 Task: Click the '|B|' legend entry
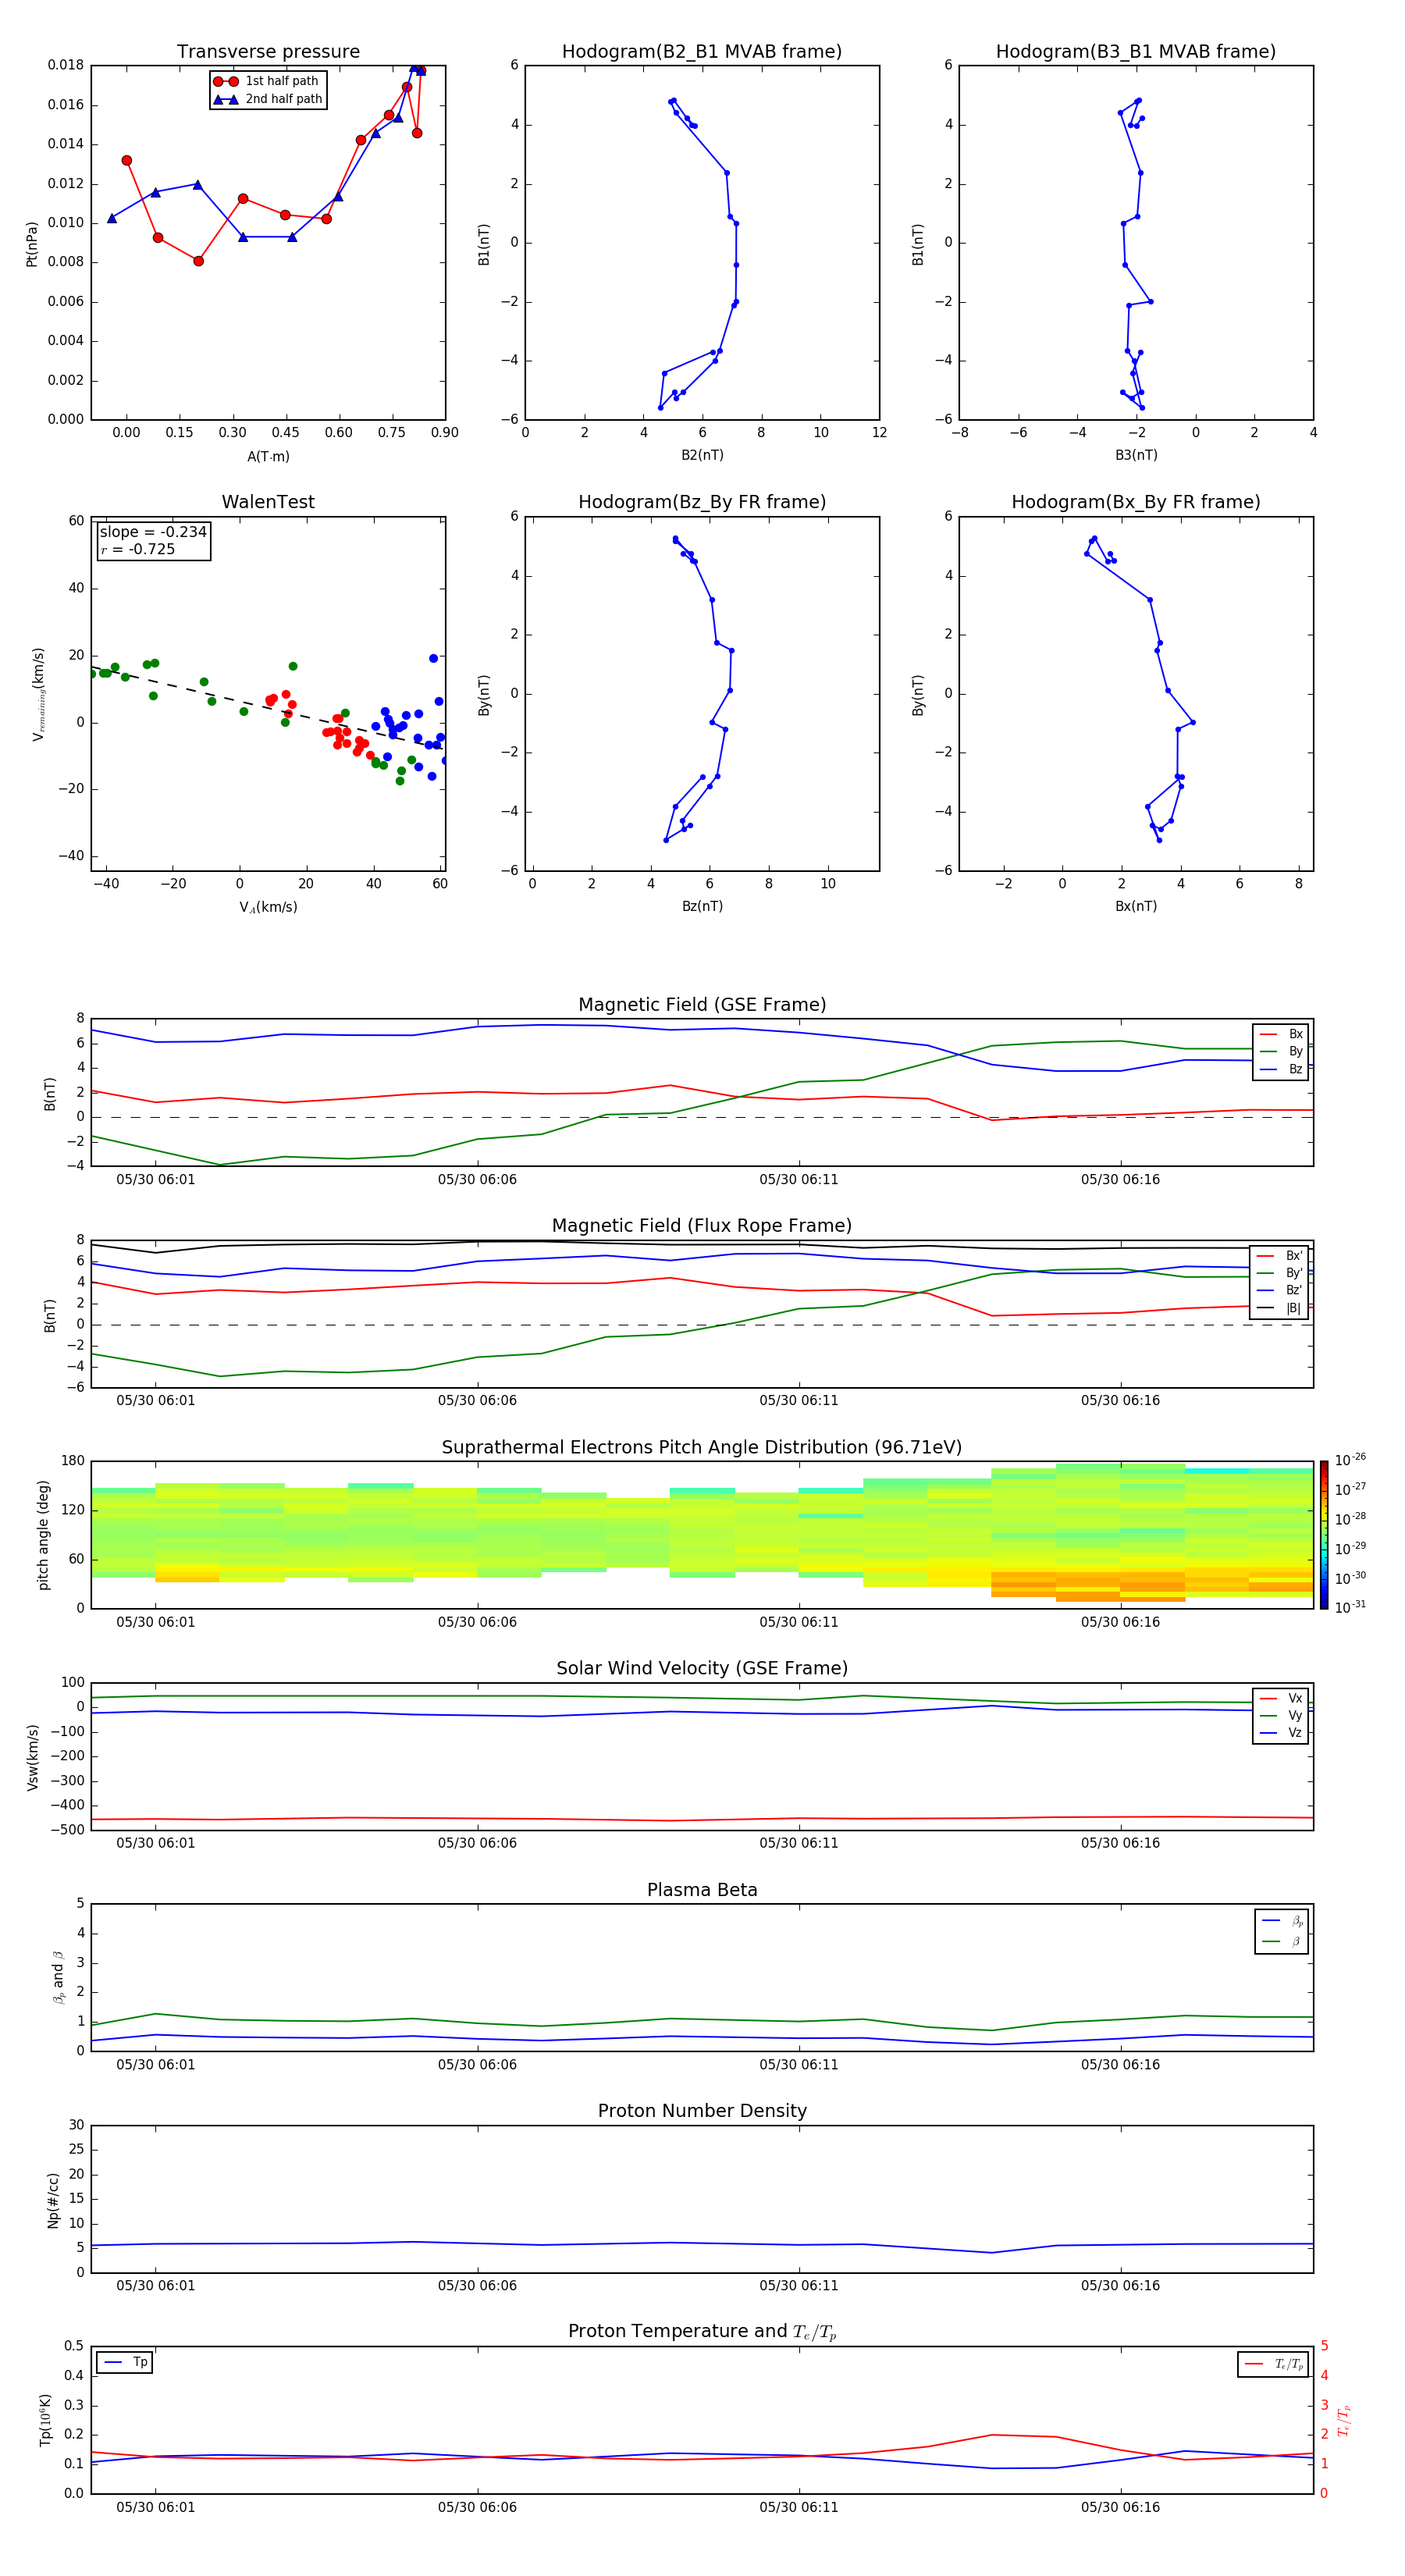tap(1280, 1308)
